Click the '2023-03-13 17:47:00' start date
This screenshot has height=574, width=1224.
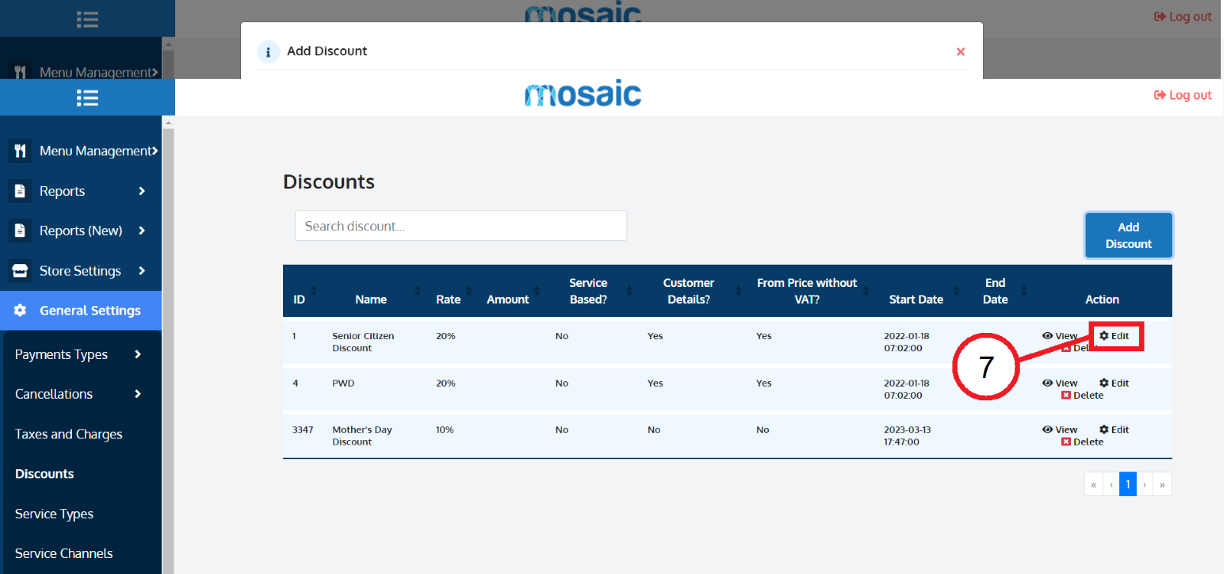(x=907, y=436)
